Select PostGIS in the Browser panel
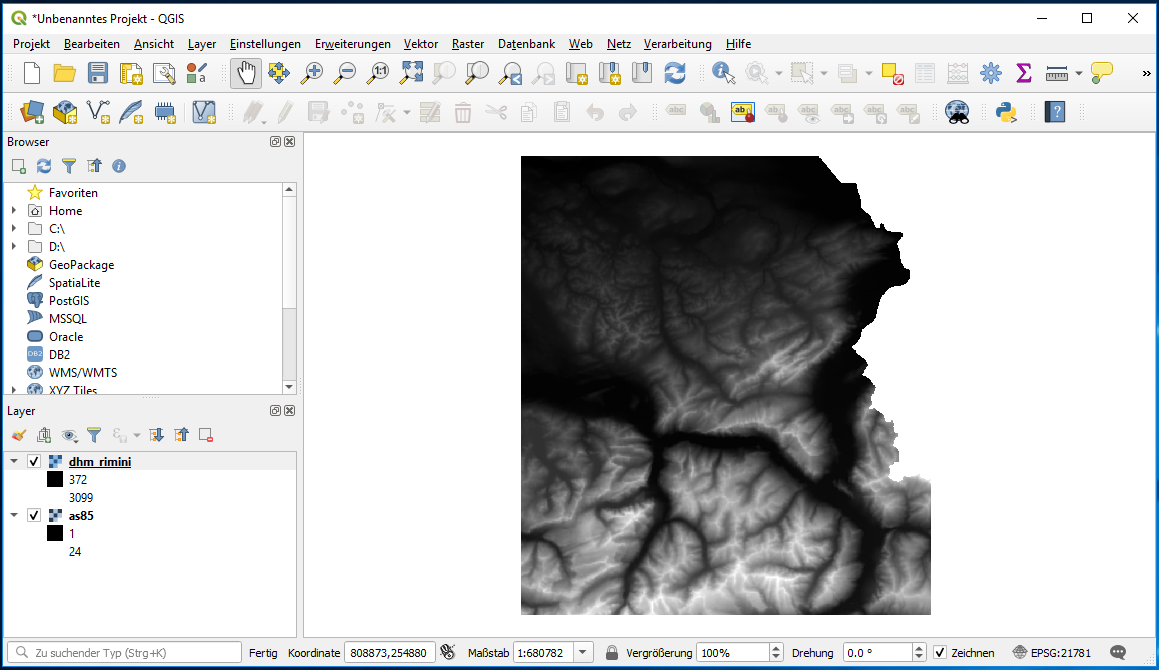Screen dimensions: 1159x670 68,301
